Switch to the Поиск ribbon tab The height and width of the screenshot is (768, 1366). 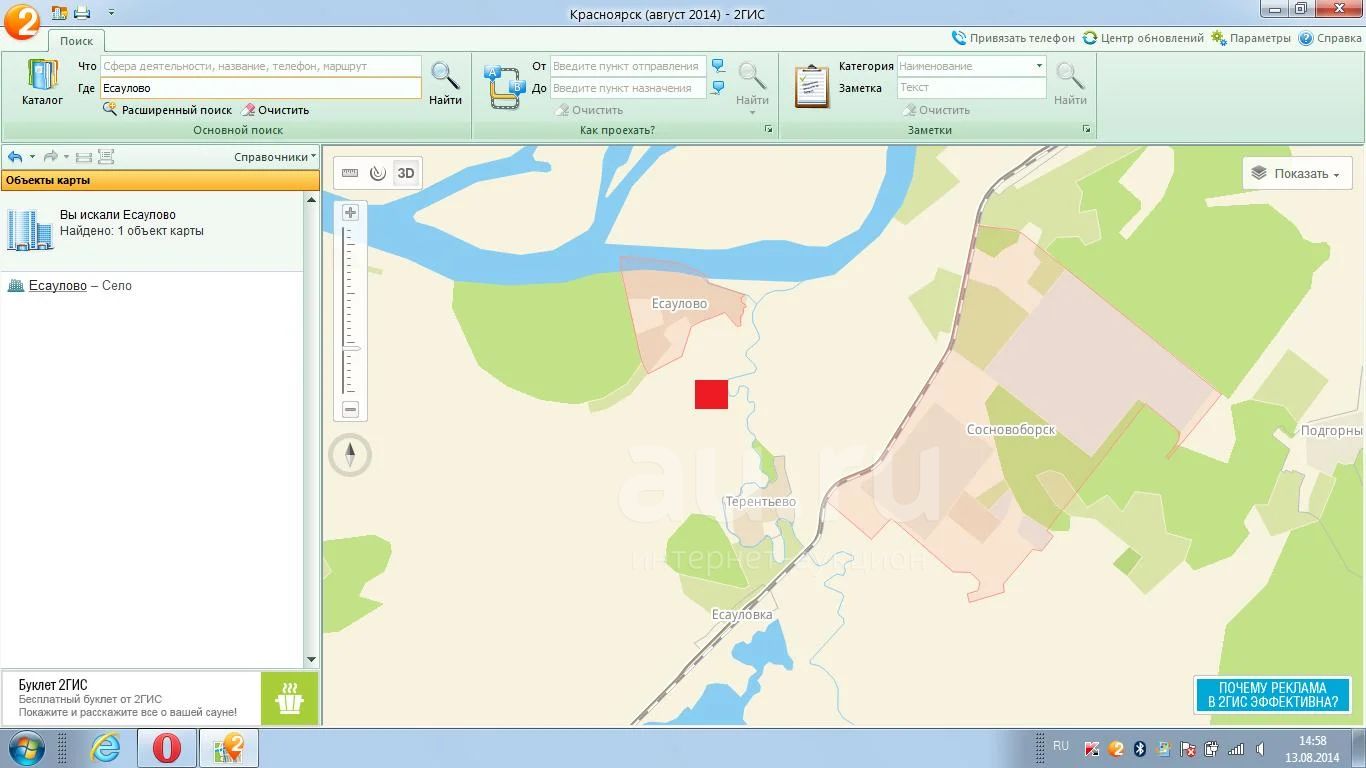pos(76,41)
